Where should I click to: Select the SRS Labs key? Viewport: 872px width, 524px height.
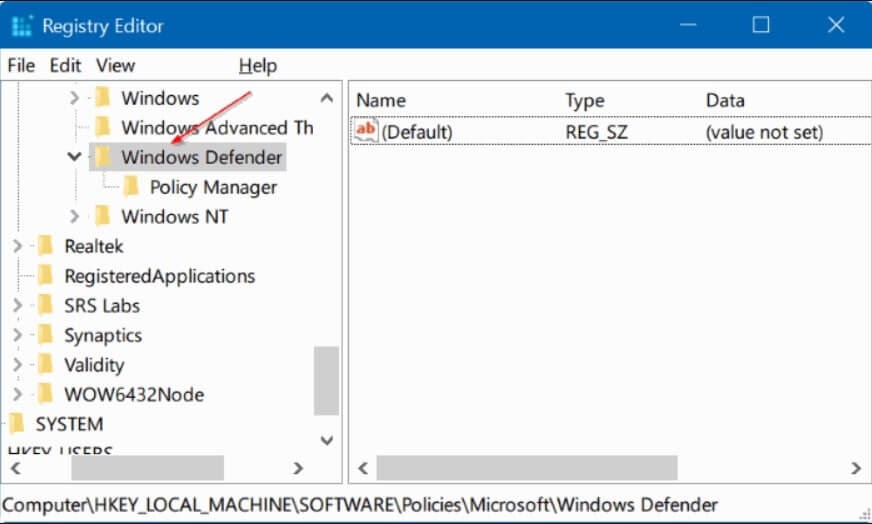point(102,305)
